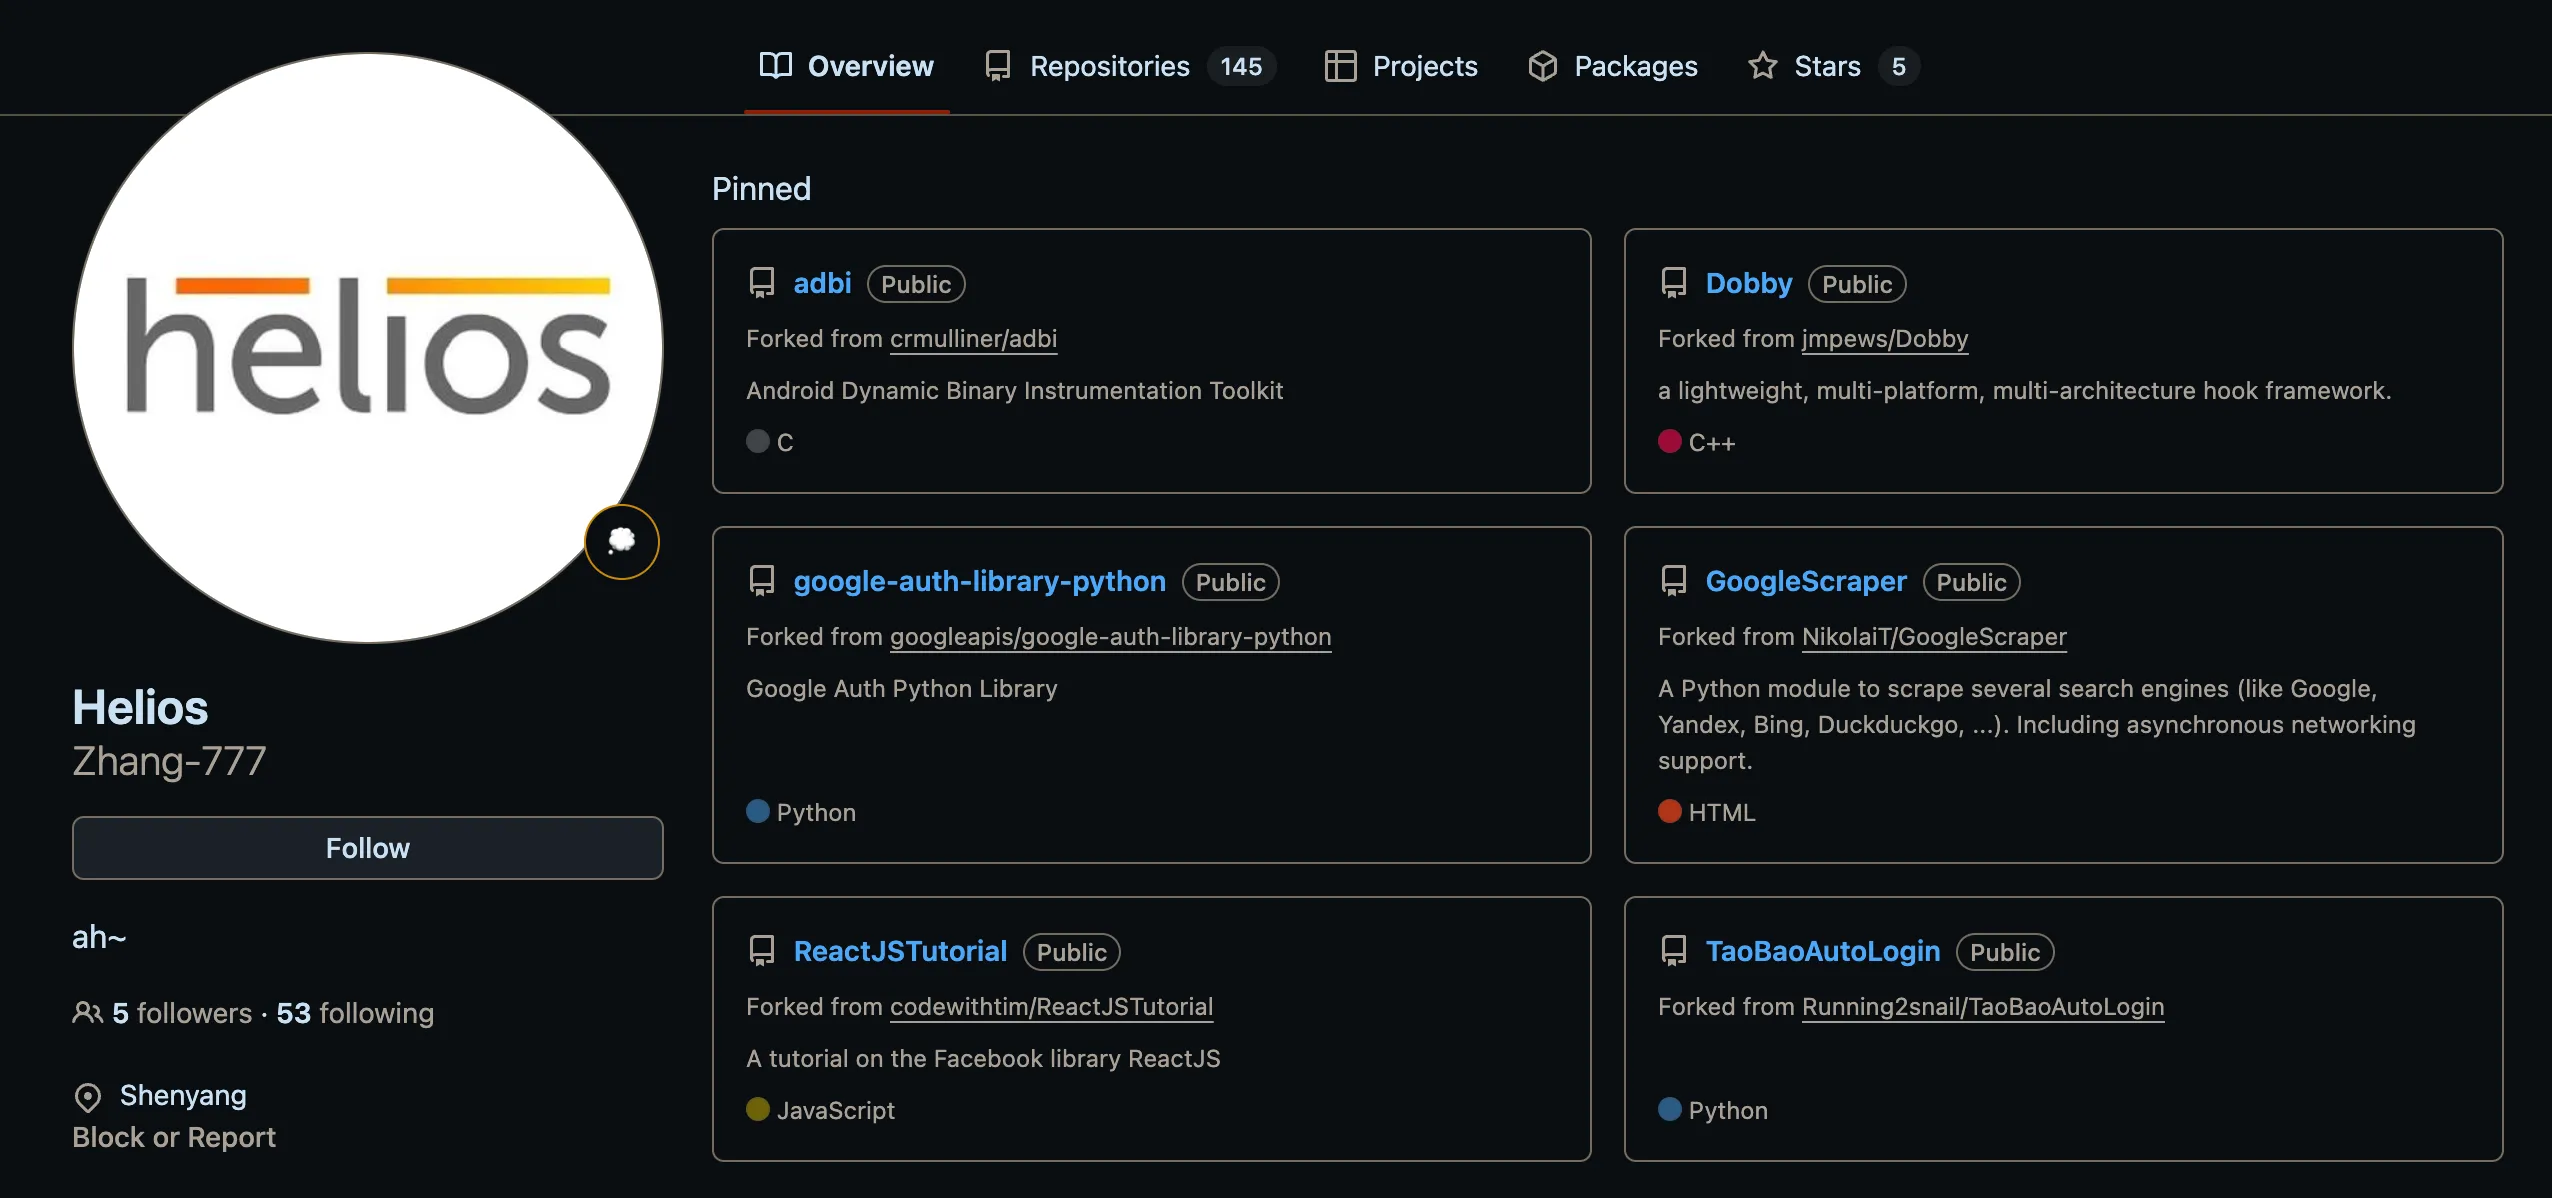Open the ReactJSTutorial repository
The image size is (2552, 1198).
click(x=900, y=951)
